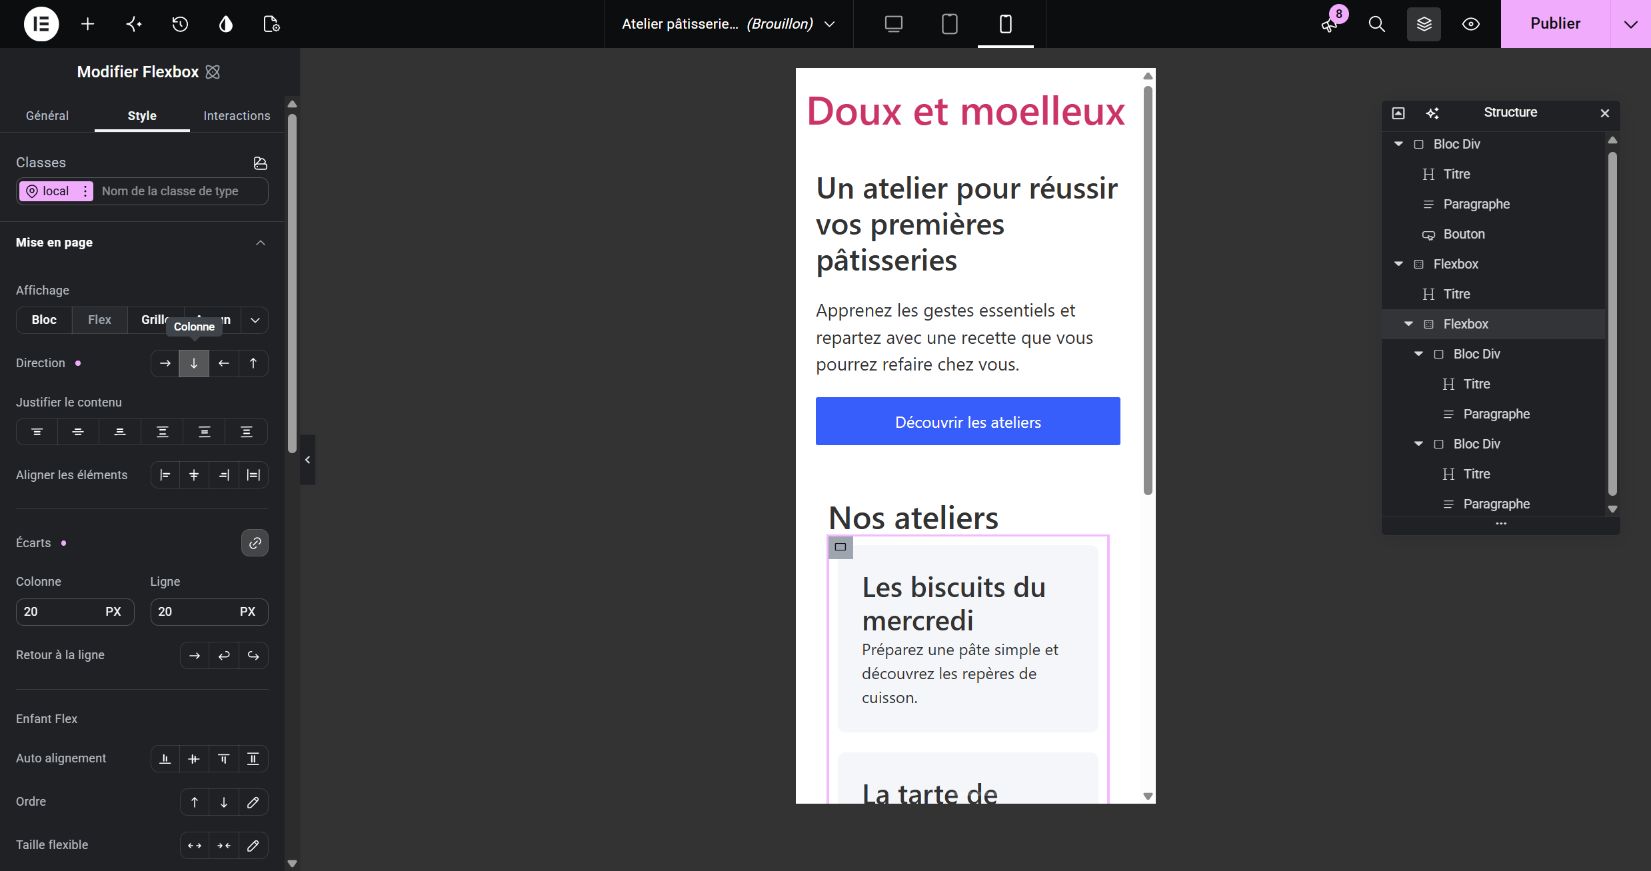Viewport: 1651px width, 871px height.
Task: Select Flex display option under Affichage
Action: [x=100, y=320]
